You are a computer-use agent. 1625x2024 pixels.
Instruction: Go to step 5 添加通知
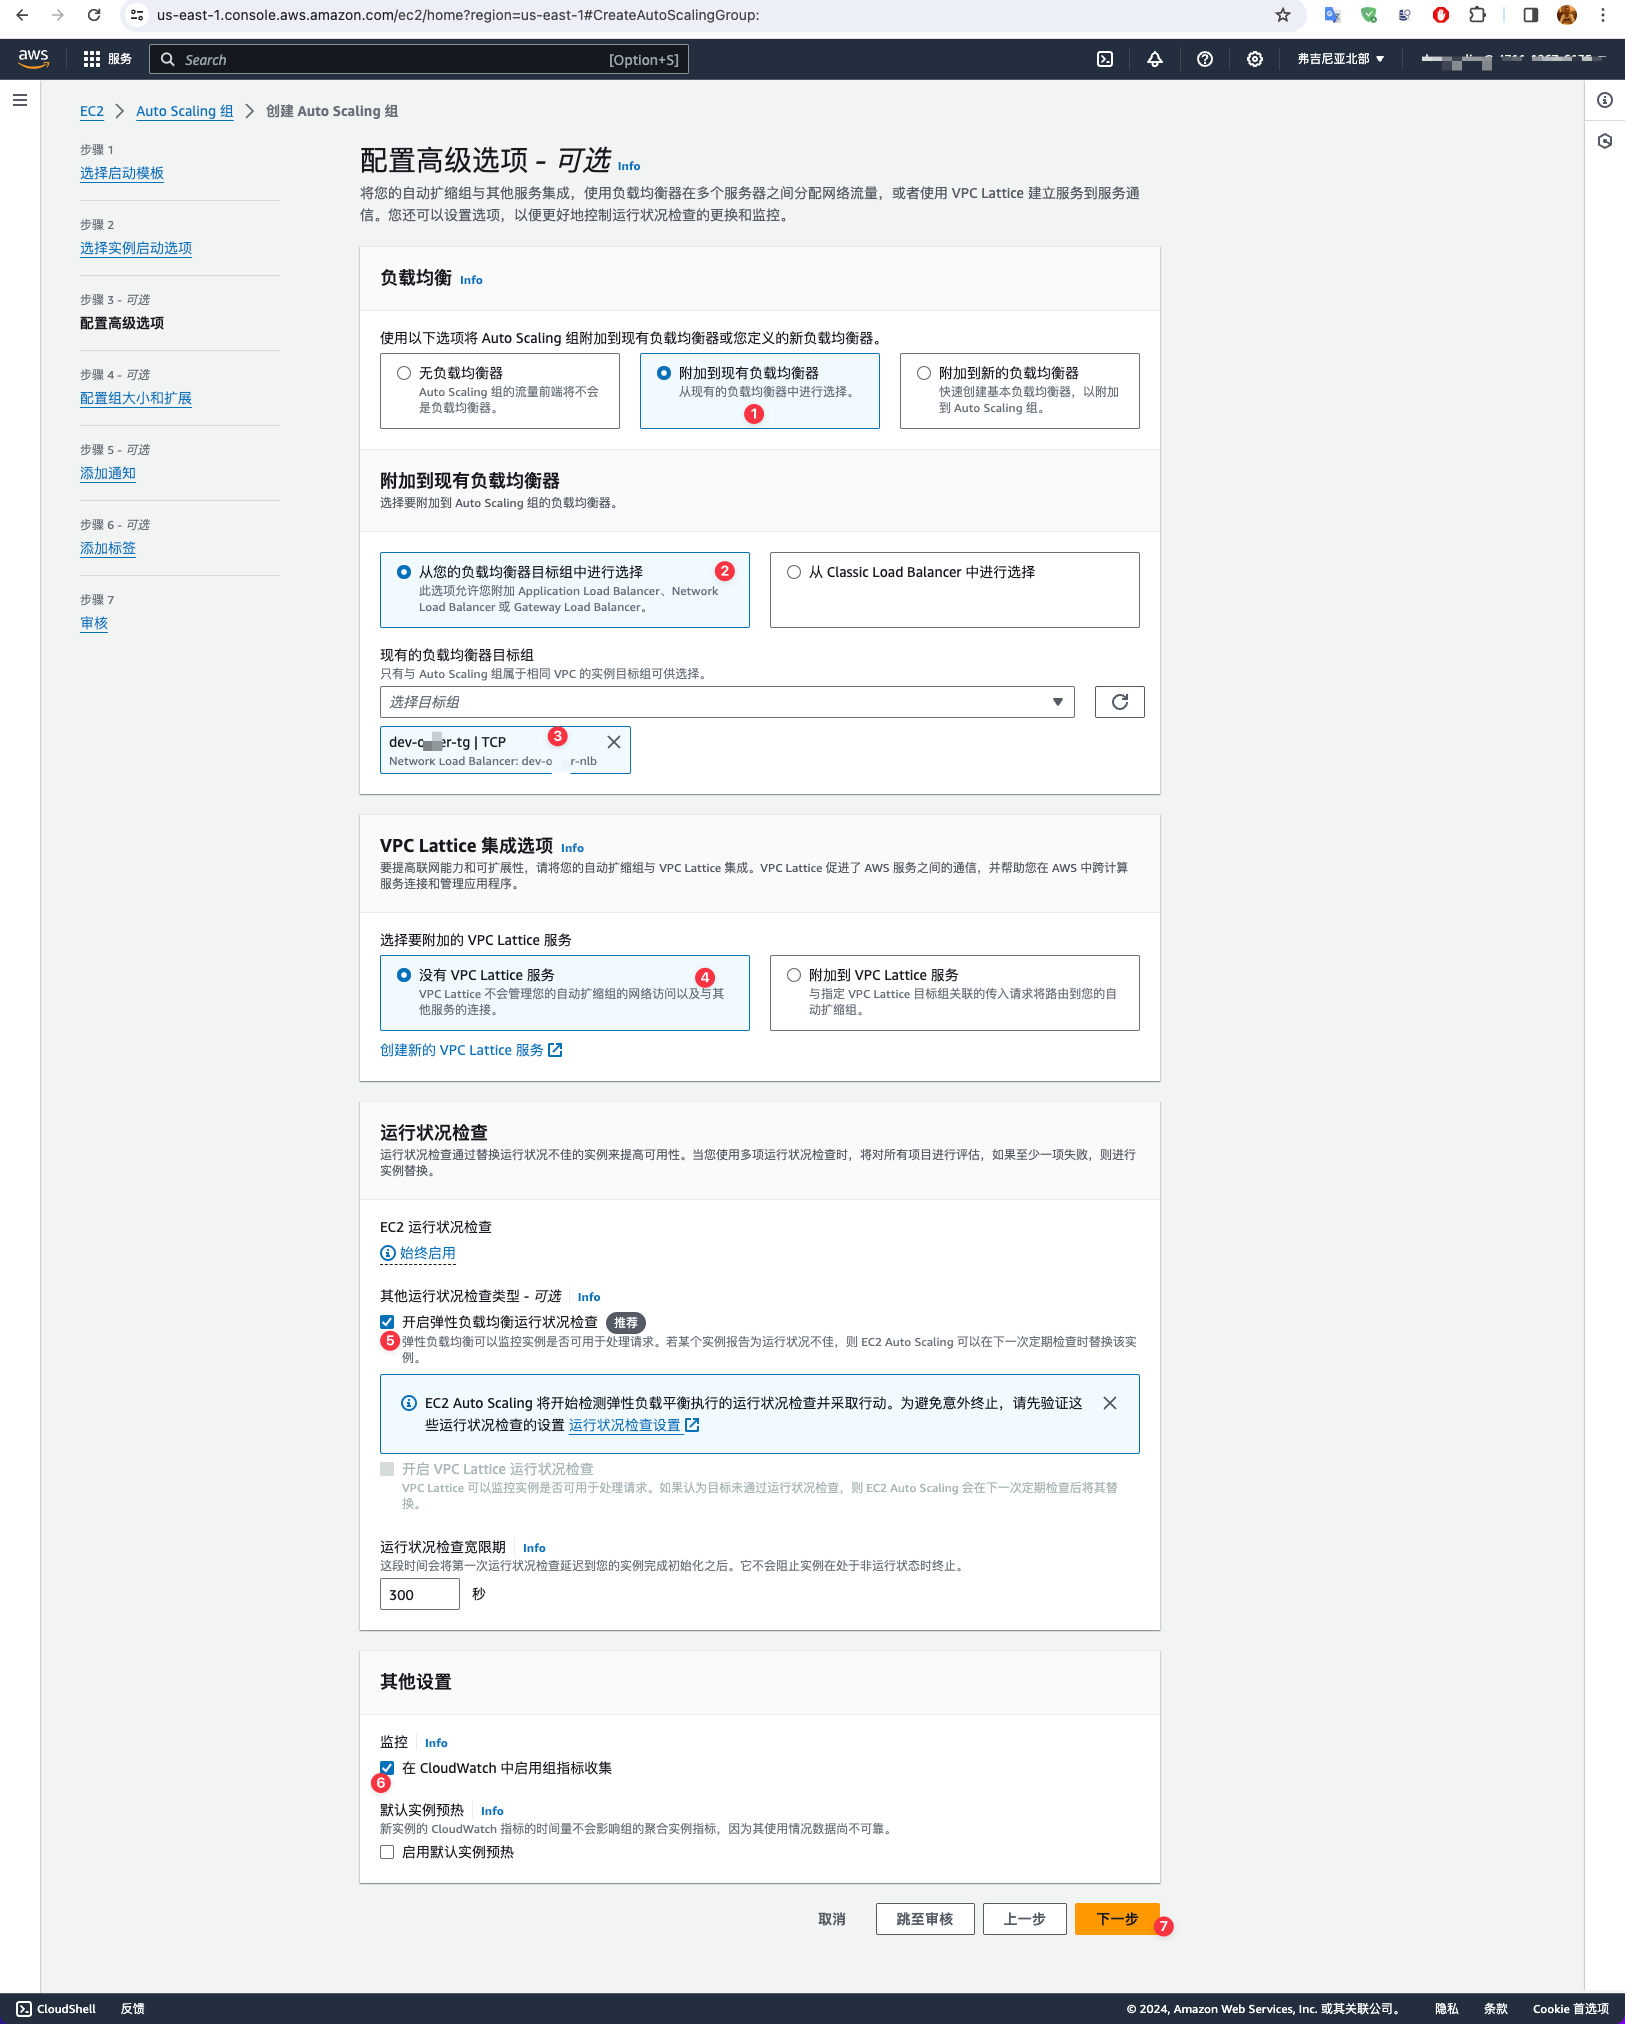click(108, 473)
